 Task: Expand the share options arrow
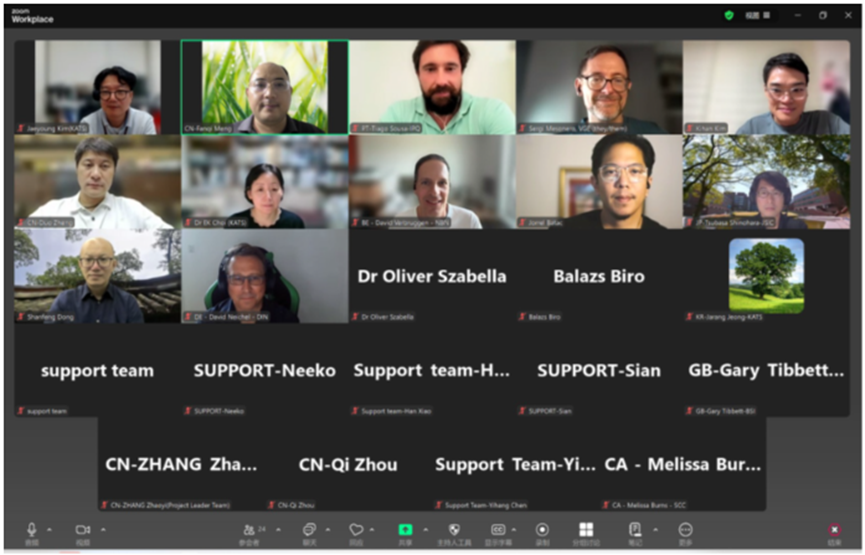pos(425,529)
